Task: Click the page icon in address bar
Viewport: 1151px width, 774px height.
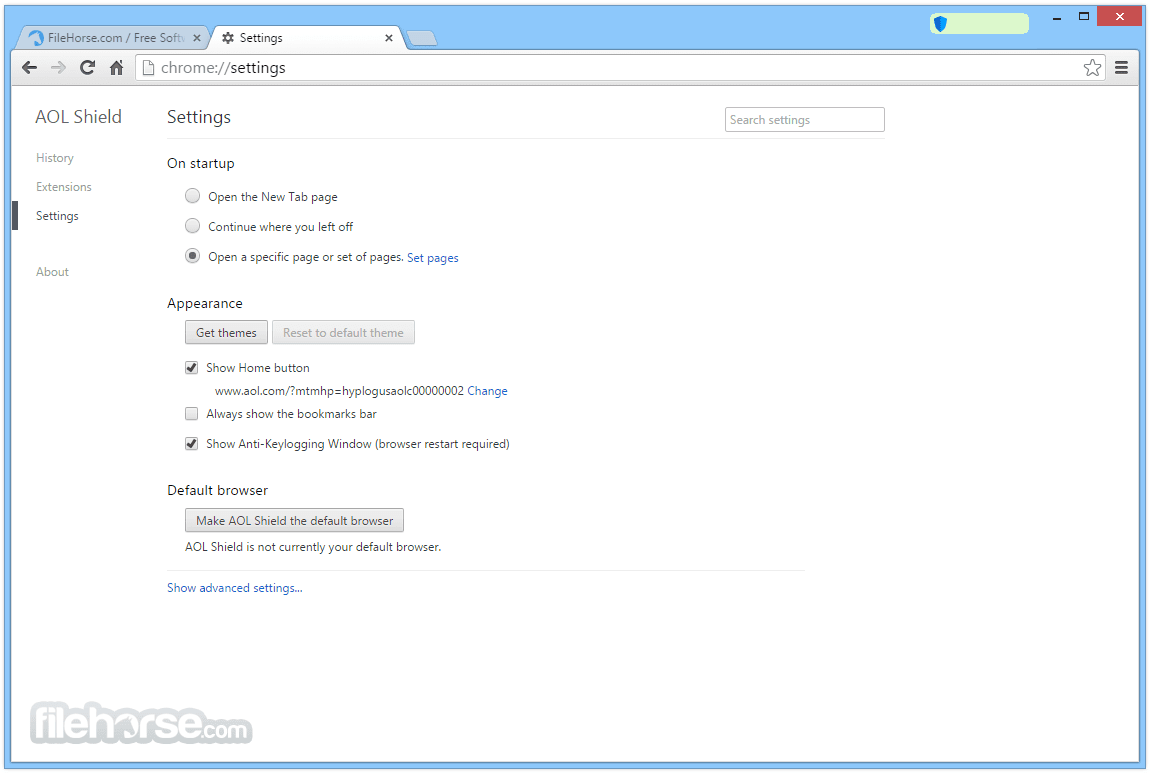Action: pyautogui.click(x=148, y=68)
